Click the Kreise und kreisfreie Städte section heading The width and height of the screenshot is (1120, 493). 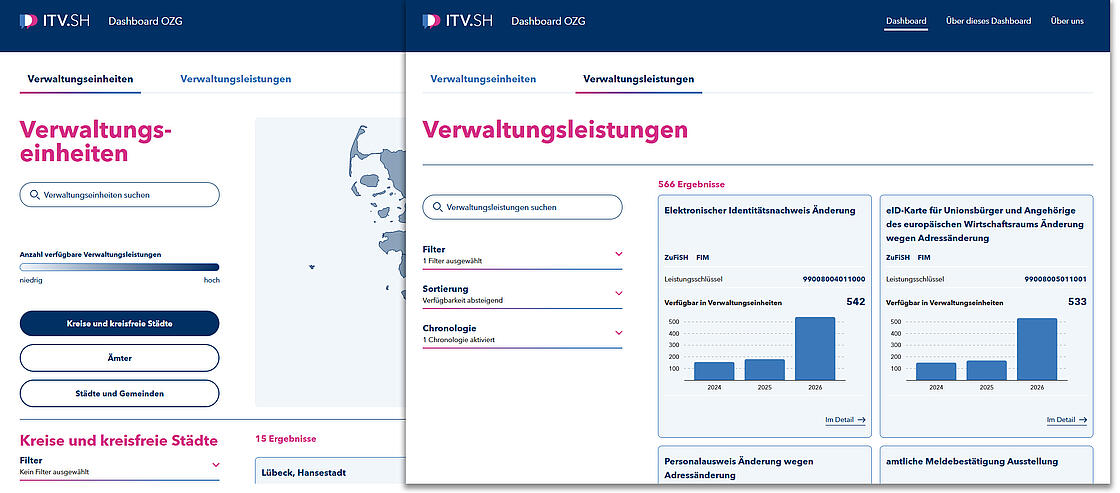[119, 440]
